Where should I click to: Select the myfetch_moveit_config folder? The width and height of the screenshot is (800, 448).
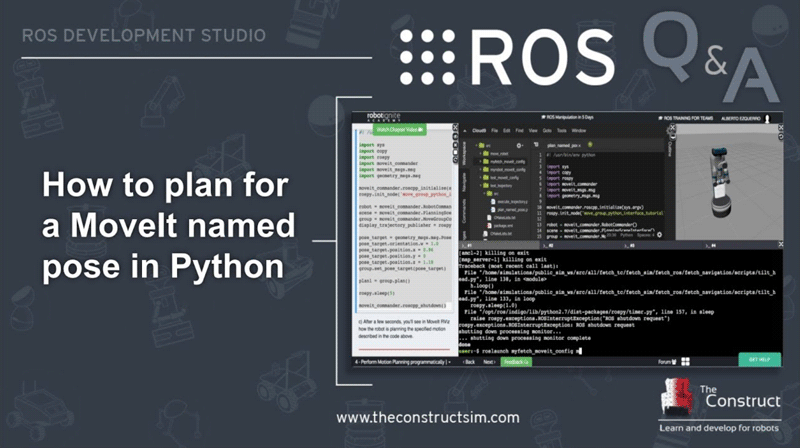(x=508, y=161)
